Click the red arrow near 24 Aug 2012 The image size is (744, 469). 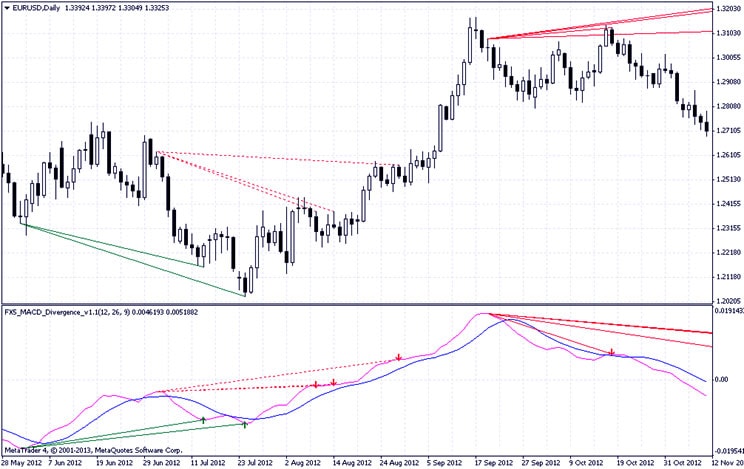(398, 357)
